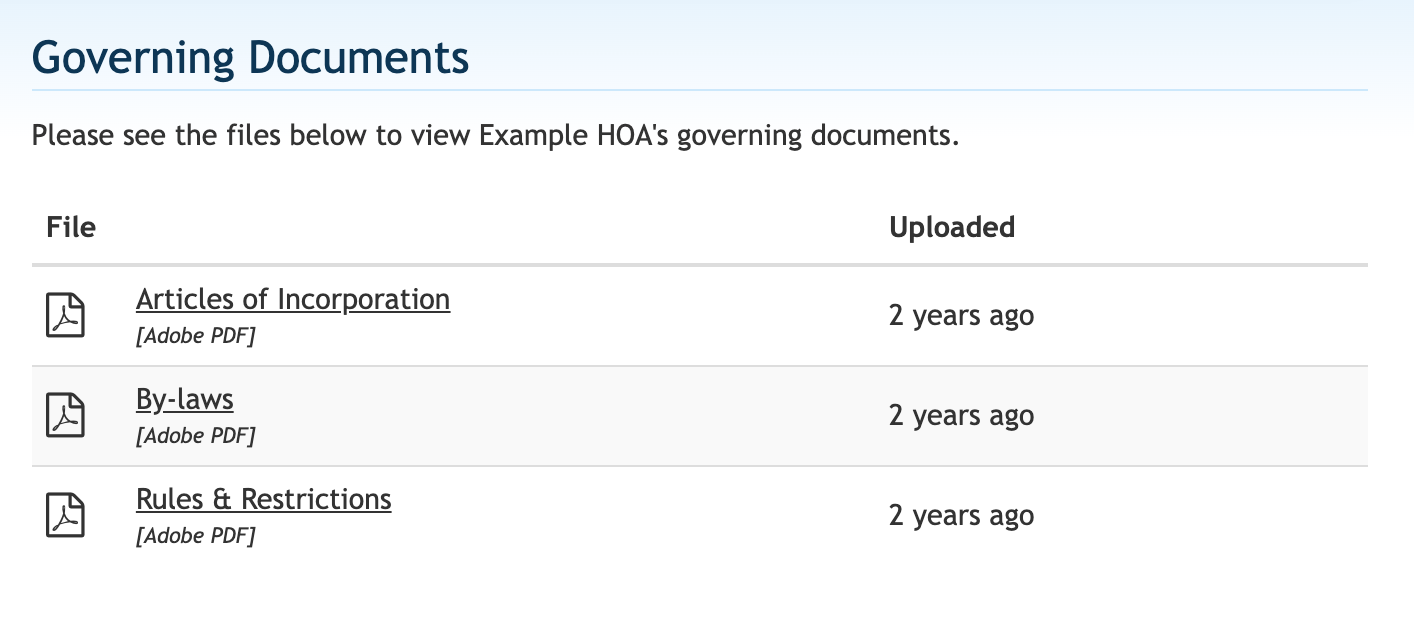Open the Rules & Restrictions link
1414x634 pixels.
(264, 499)
